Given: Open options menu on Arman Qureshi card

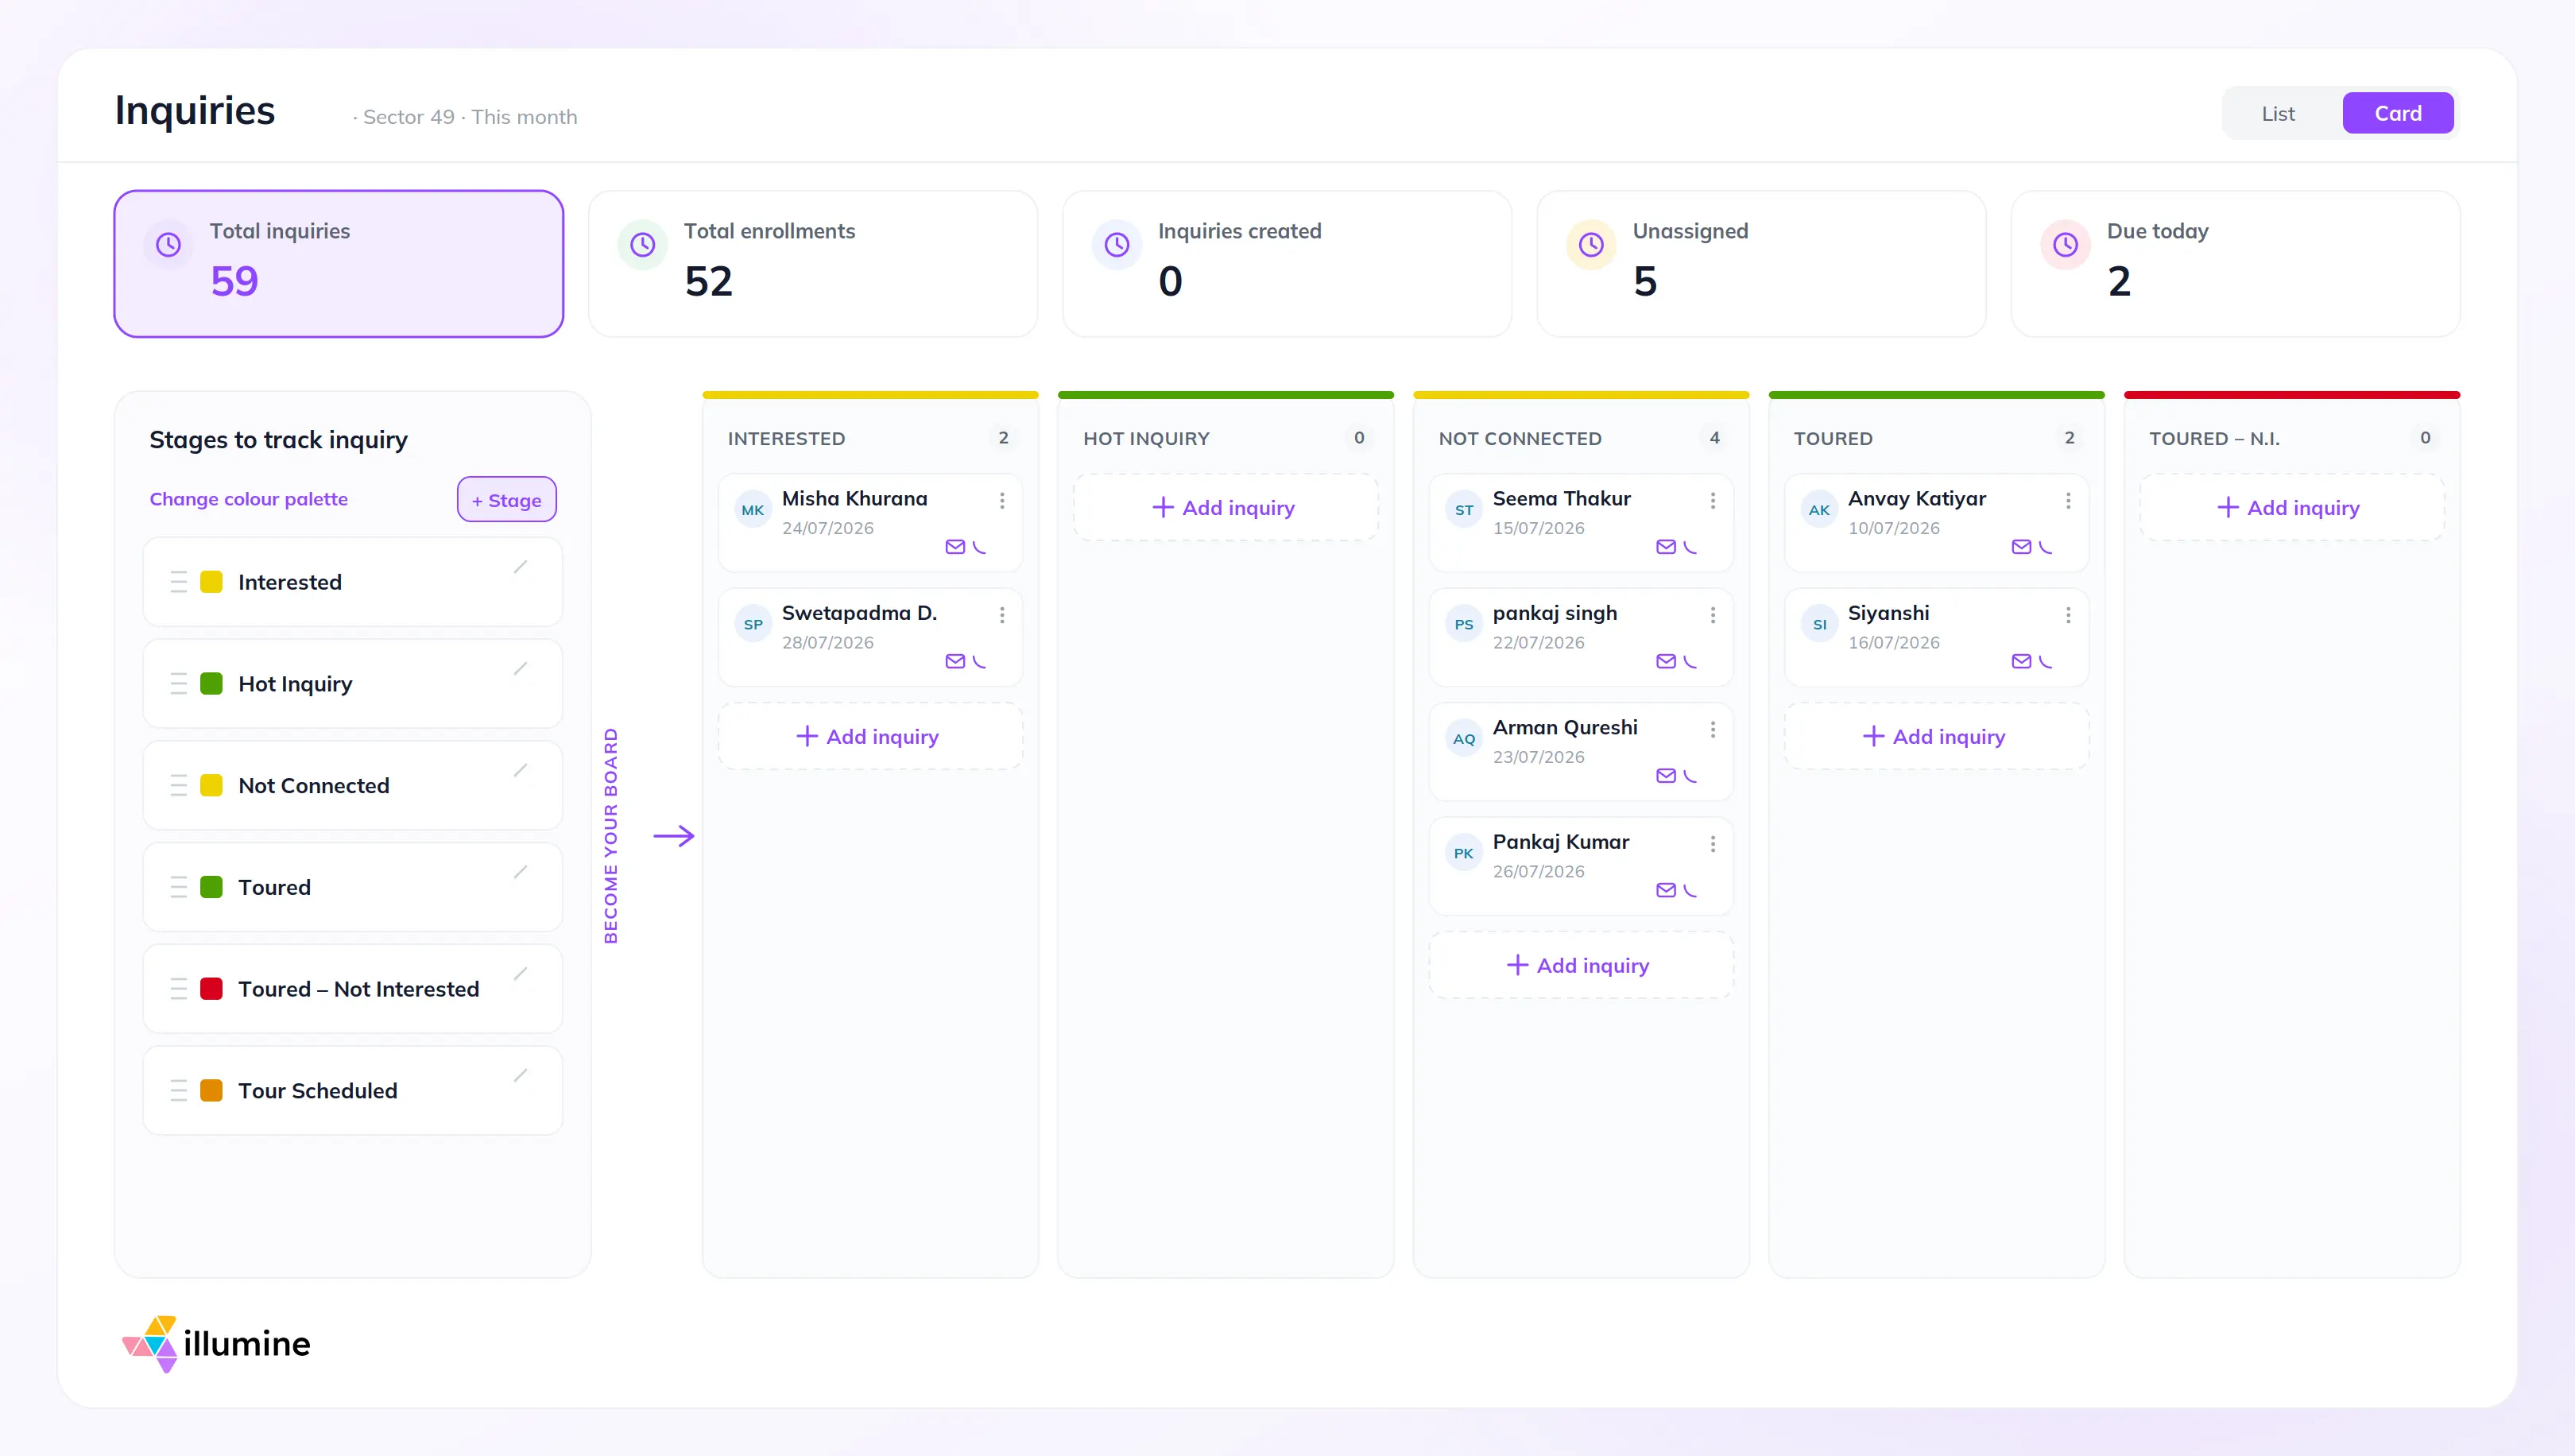Looking at the screenshot, I should tap(1713, 730).
